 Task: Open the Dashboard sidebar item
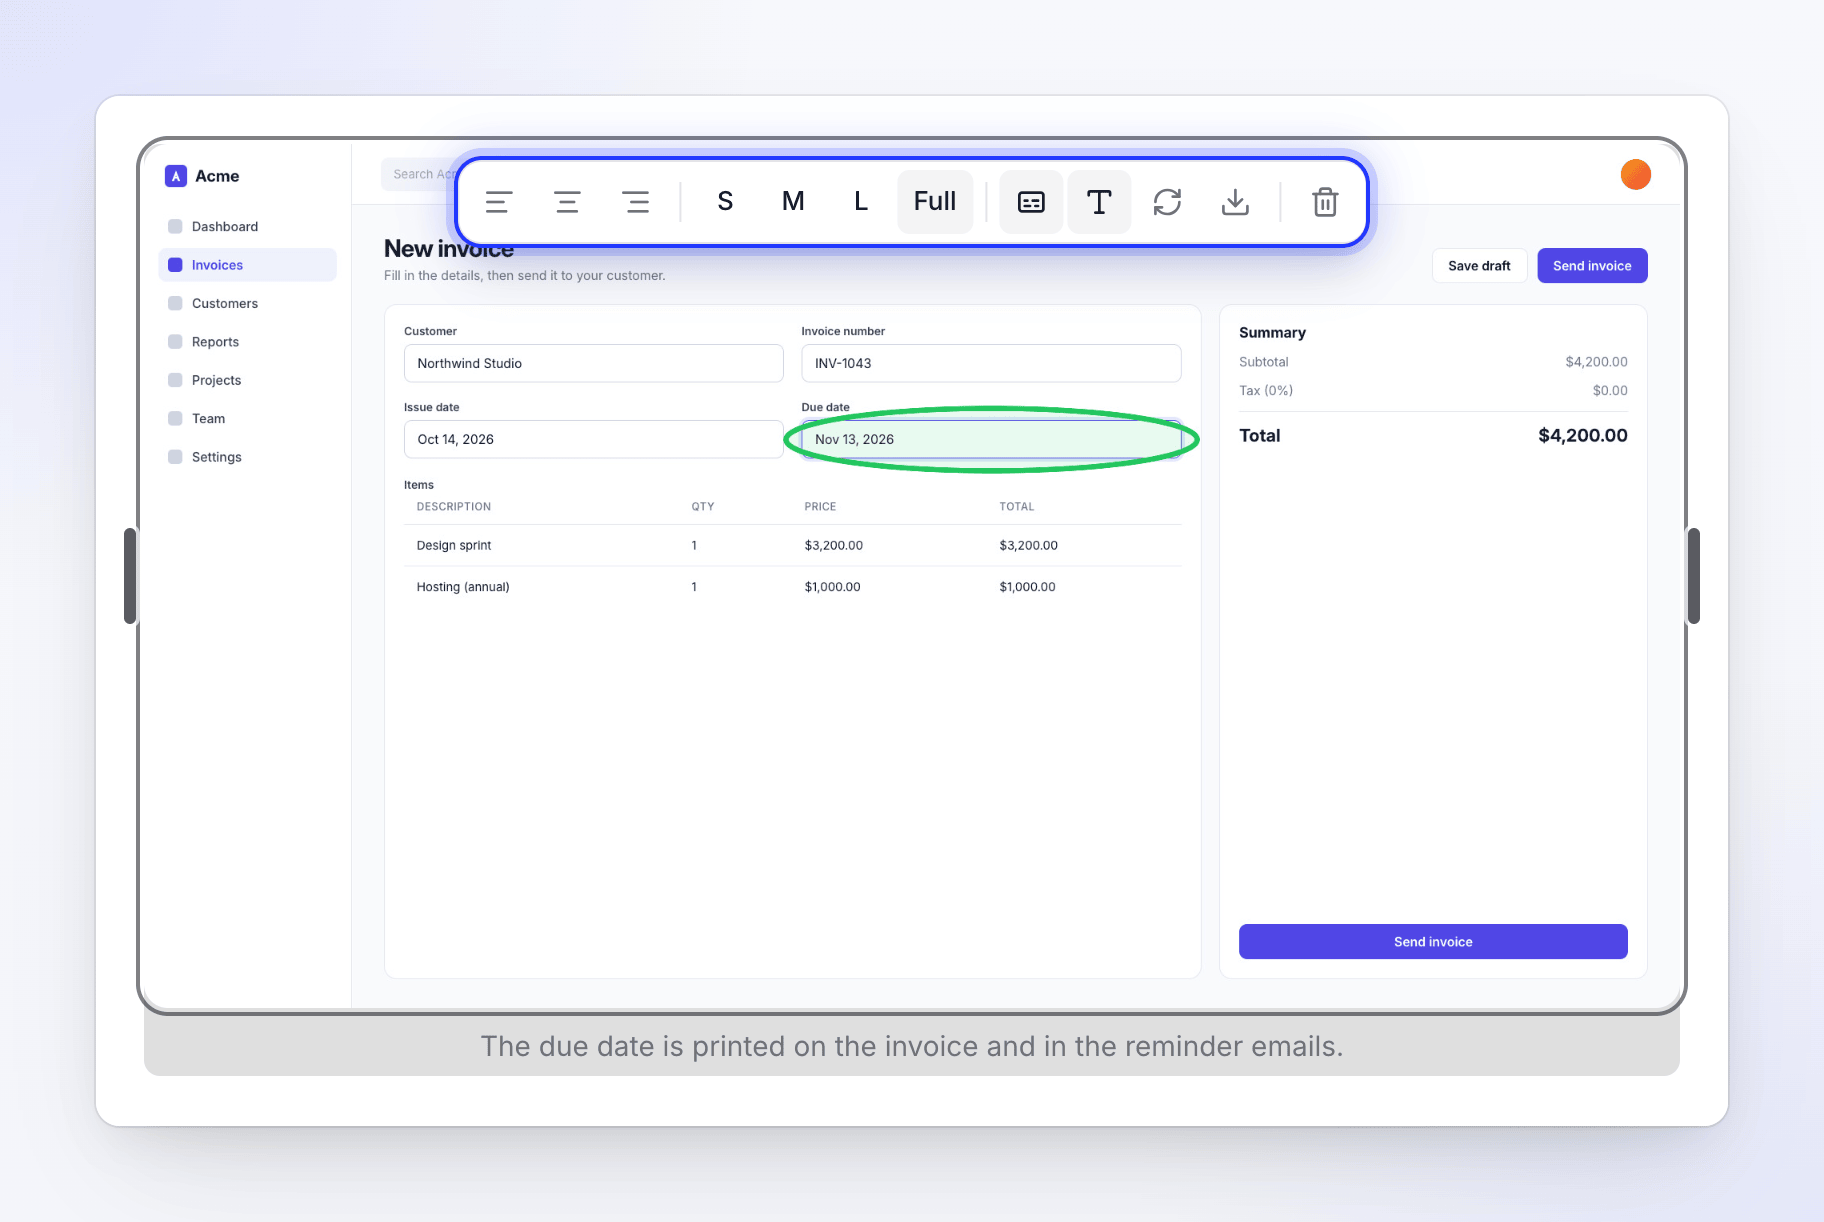pos(247,227)
